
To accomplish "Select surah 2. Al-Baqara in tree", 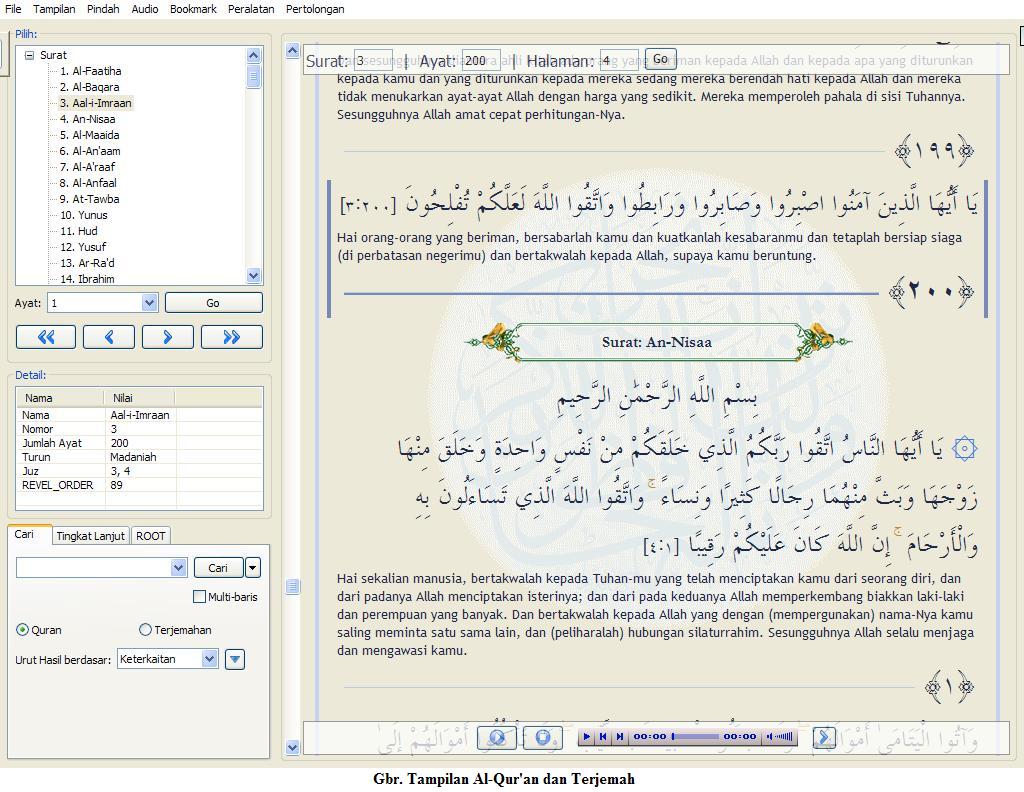I will 89,87.
